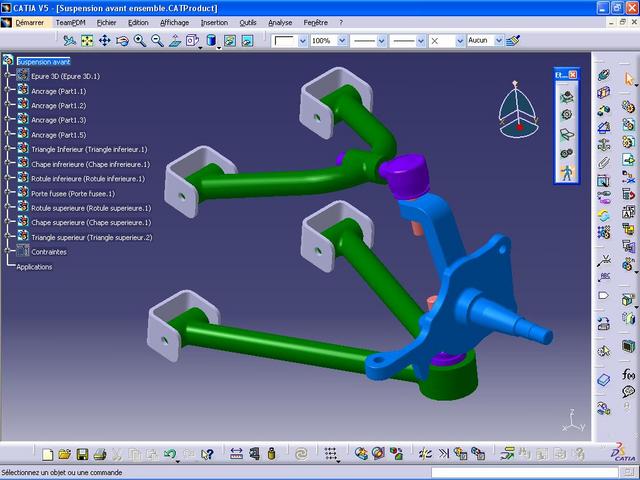
Task: Open the graphic color dropdown
Action: click(302, 41)
